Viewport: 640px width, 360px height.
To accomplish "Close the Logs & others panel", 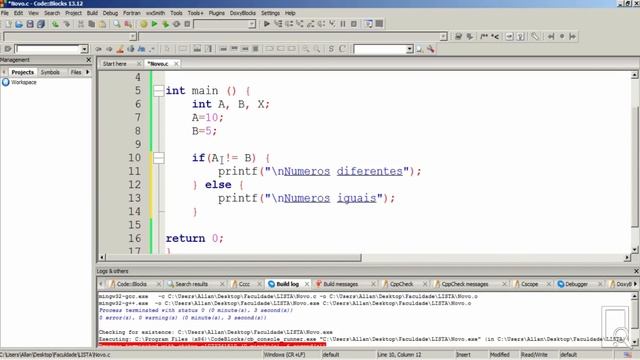I will pos(636,271).
